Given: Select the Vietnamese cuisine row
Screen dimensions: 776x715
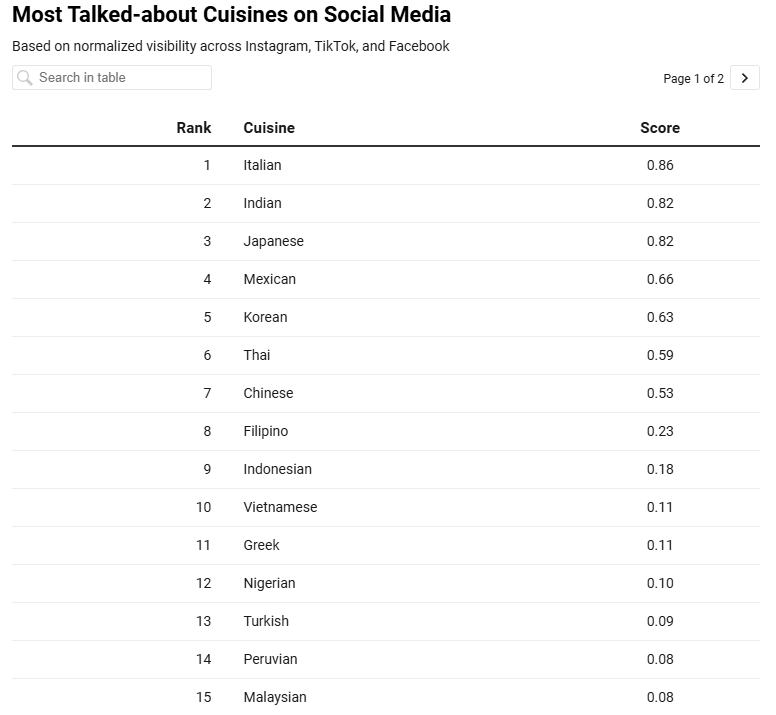Looking at the screenshot, I should [386, 507].
